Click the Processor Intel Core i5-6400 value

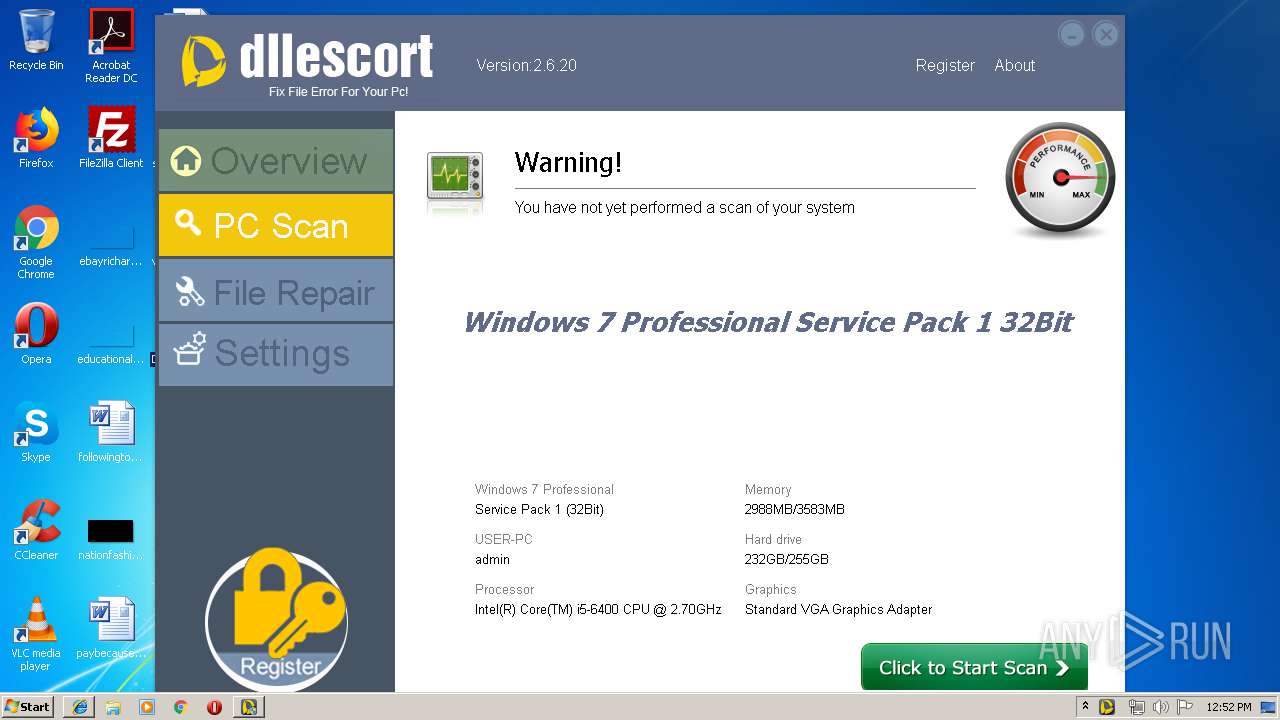pos(598,609)
